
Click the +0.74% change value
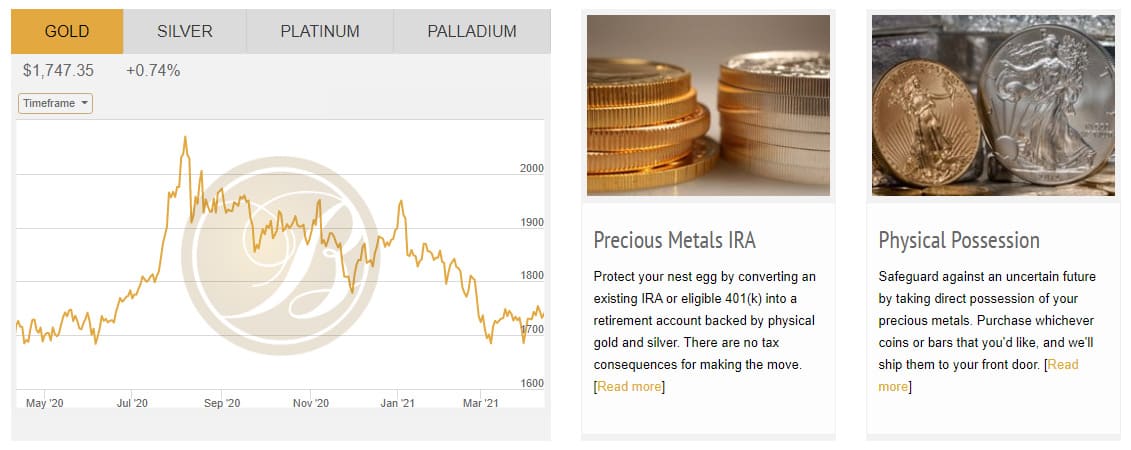tap(153, 71)
